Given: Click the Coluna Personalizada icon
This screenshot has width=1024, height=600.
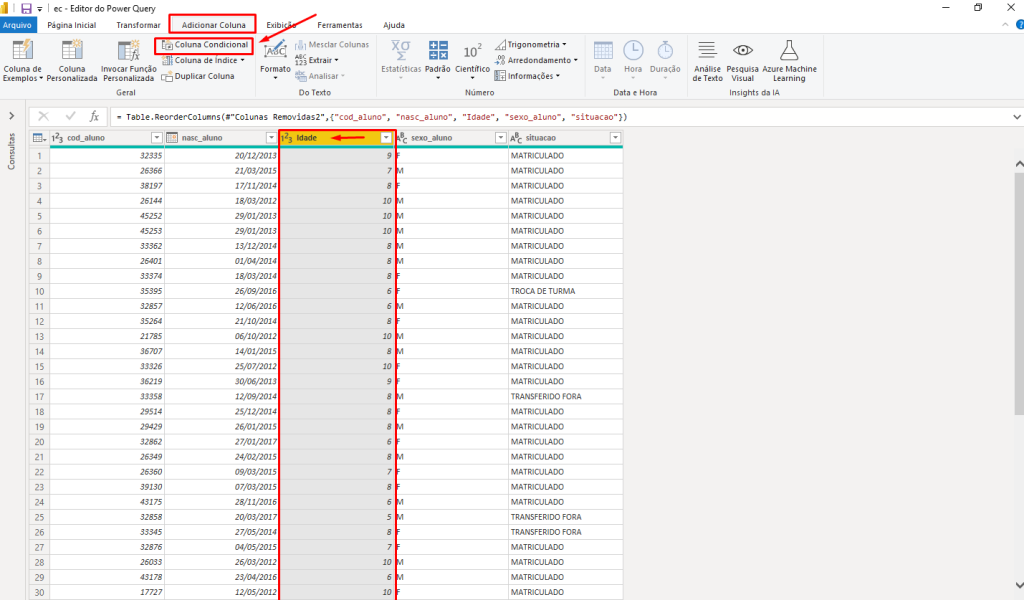Looking at the screenshot, I should tap(72, 50).
